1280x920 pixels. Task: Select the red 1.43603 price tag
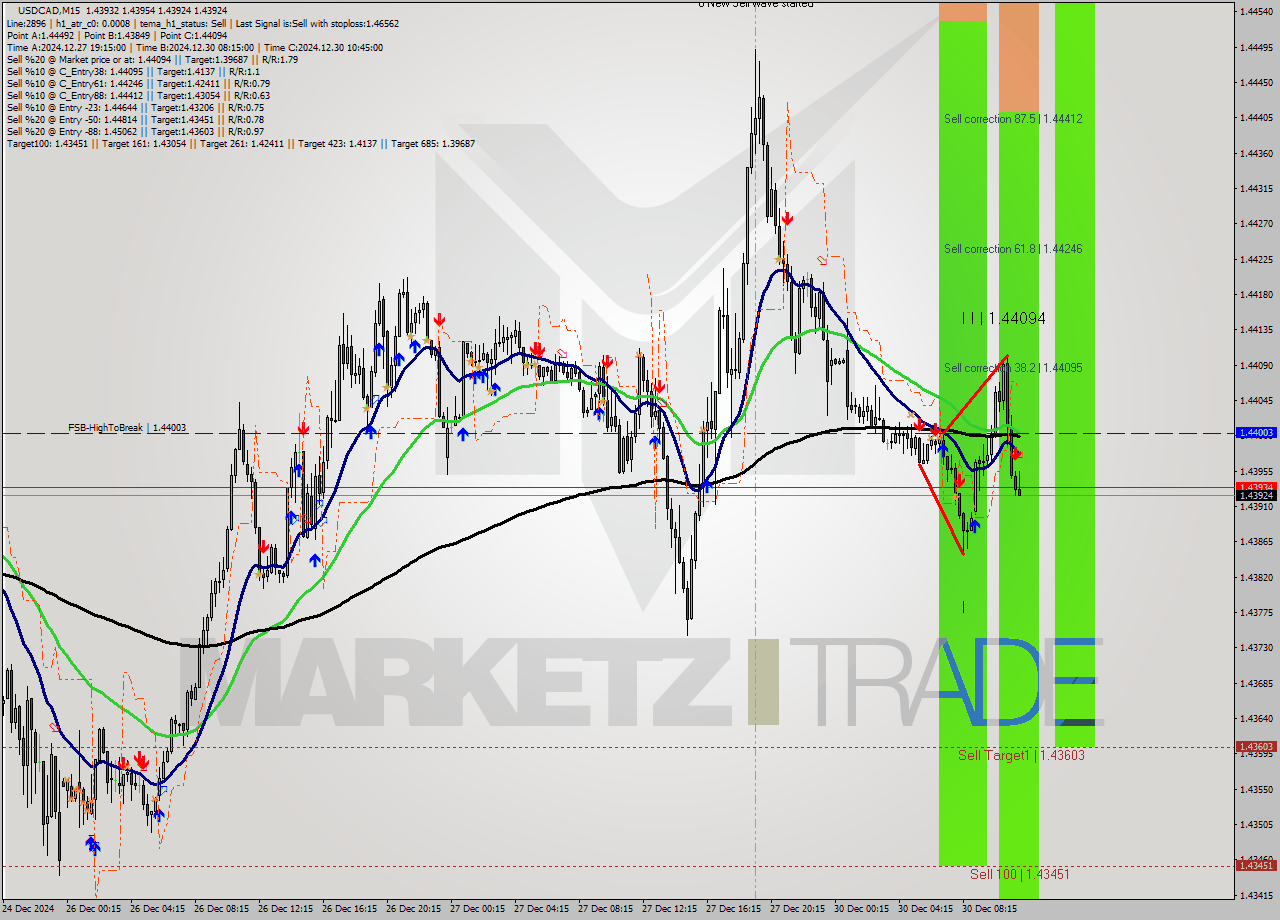pyautogui.click(x=1256, y=746)
